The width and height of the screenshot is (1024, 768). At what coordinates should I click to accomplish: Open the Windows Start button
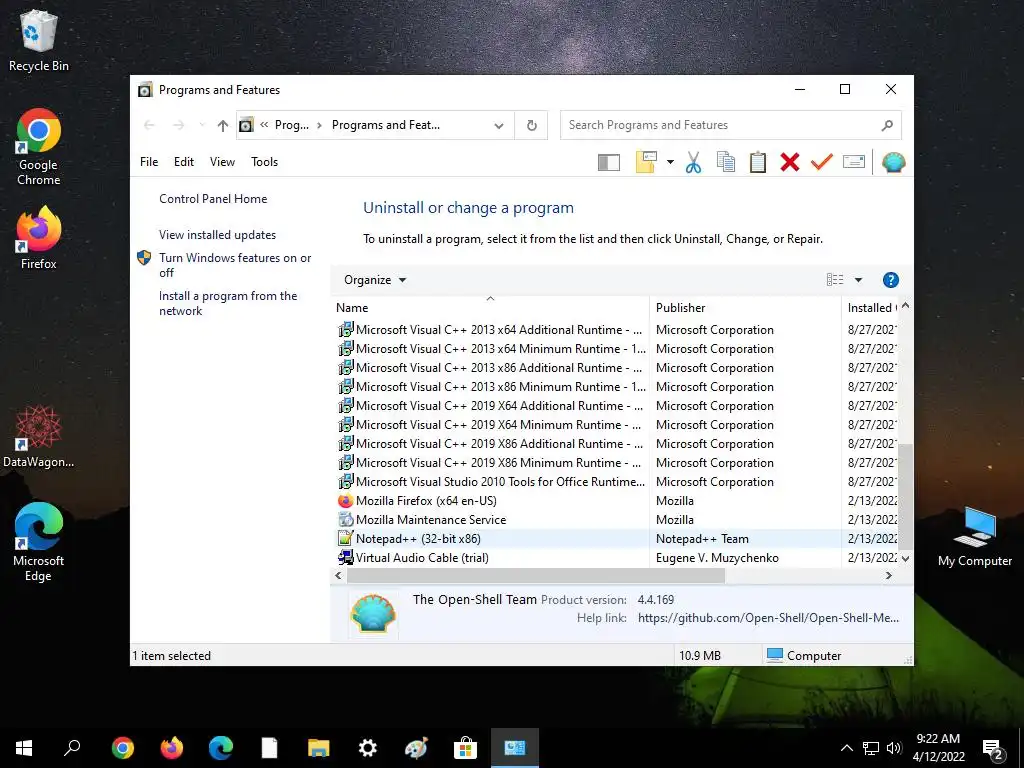click(x=24, y=748)
